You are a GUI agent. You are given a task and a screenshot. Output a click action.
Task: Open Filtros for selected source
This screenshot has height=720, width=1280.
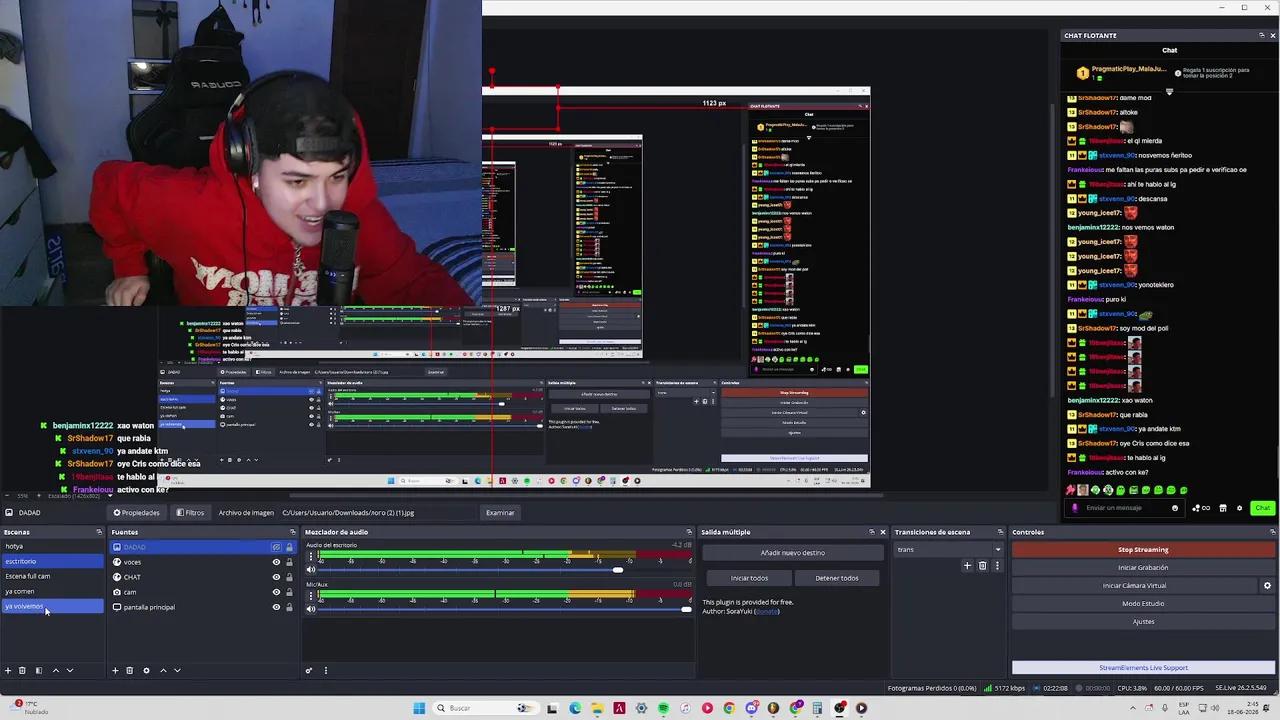click(190, 513)
